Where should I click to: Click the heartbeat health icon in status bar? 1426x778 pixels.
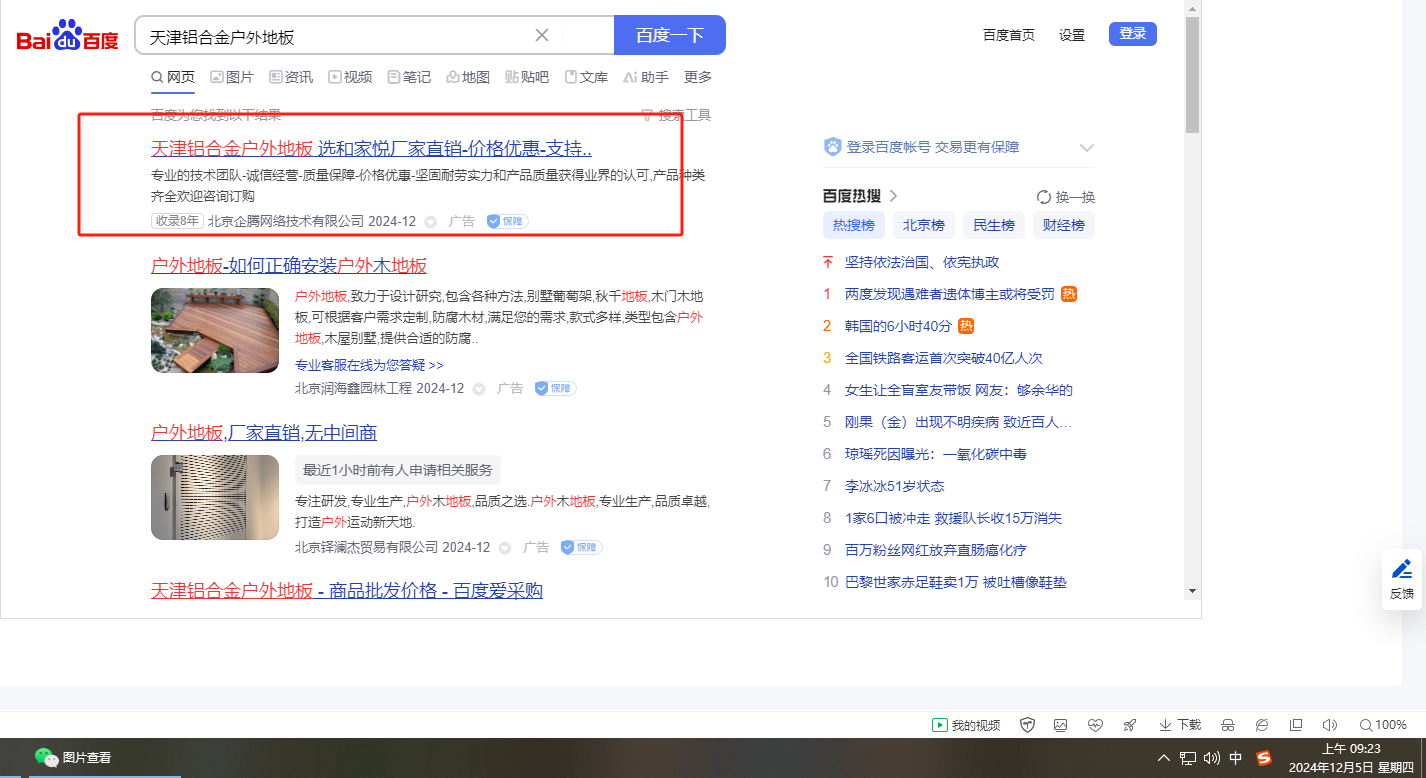coord(1095,725)
